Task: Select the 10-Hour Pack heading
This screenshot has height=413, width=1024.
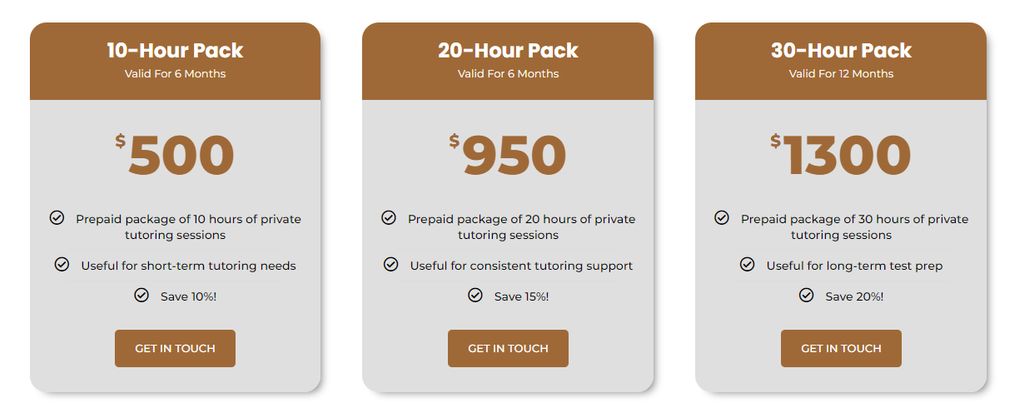Action: click(x=175, y=51)
